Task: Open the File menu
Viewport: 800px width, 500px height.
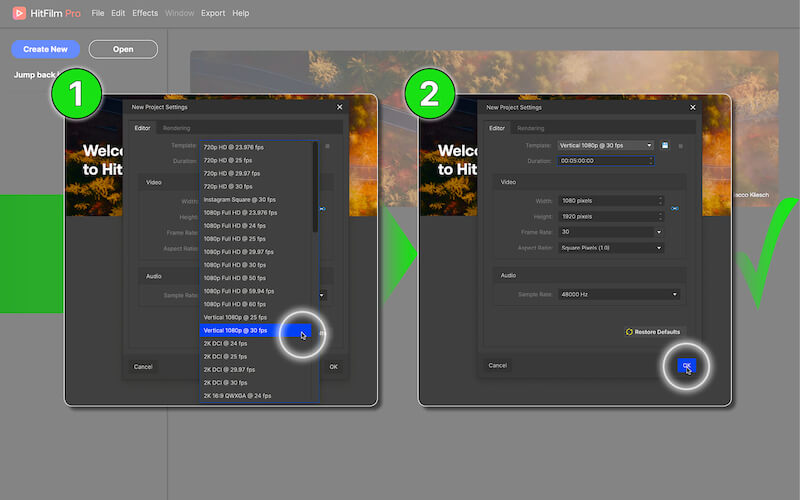Action: [x=98, y=13]
